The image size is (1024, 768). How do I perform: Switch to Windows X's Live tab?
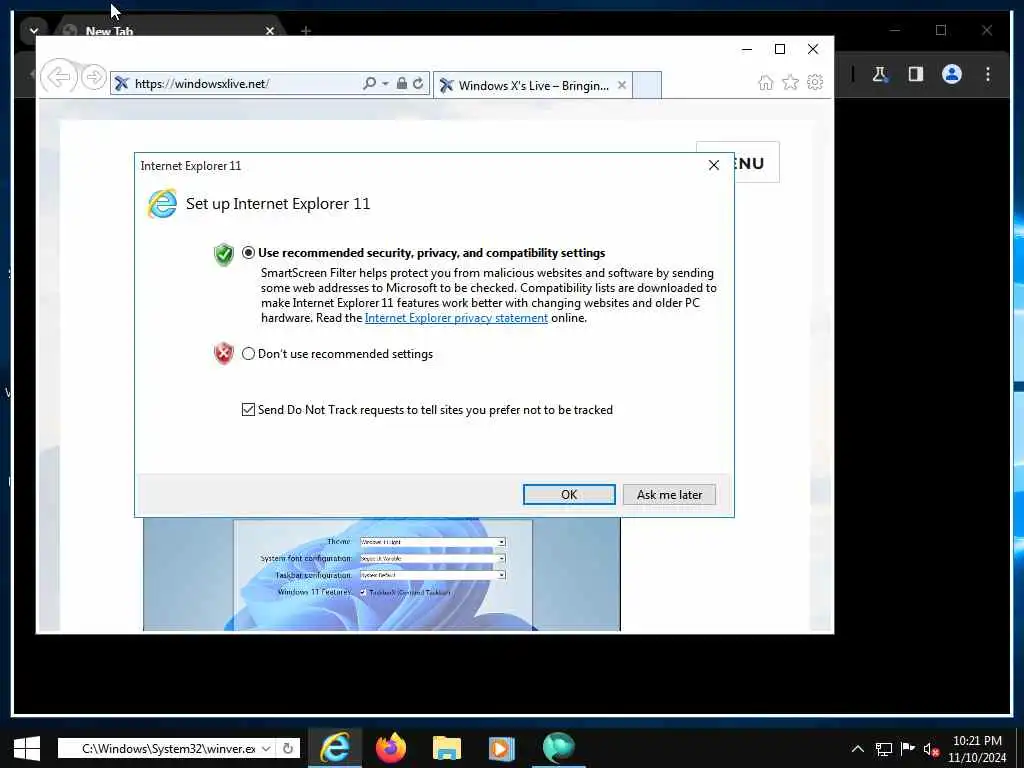click(532, 86)
